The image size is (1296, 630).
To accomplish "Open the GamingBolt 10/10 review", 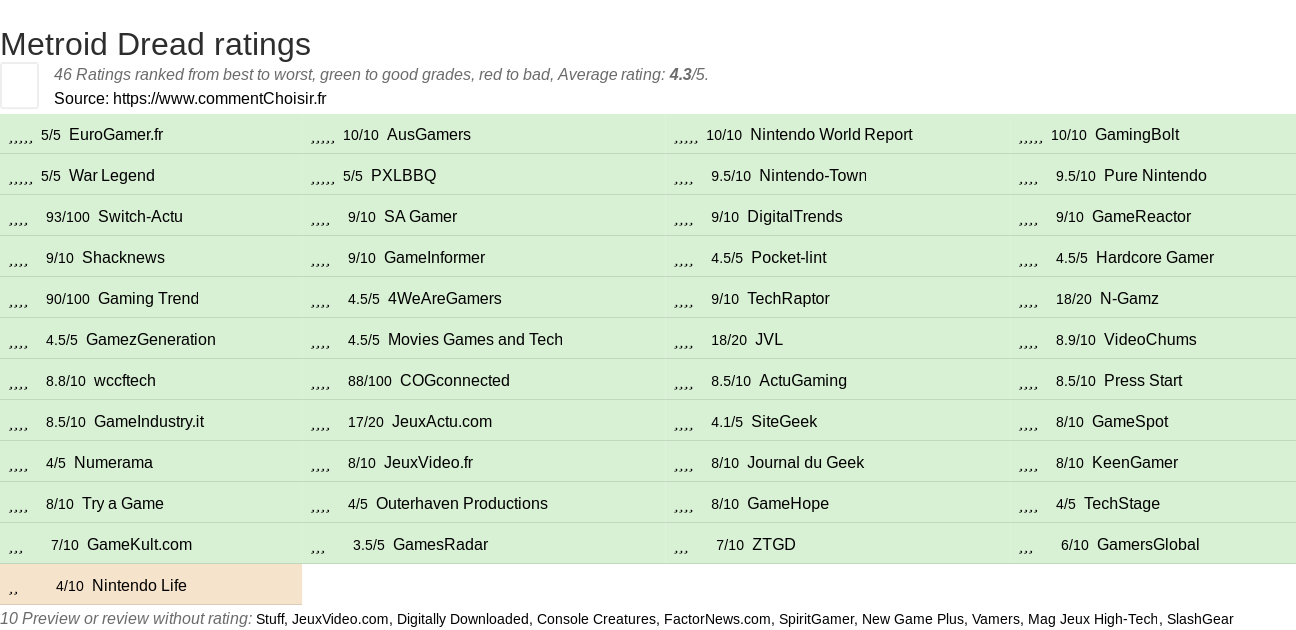I will 1136,135.
